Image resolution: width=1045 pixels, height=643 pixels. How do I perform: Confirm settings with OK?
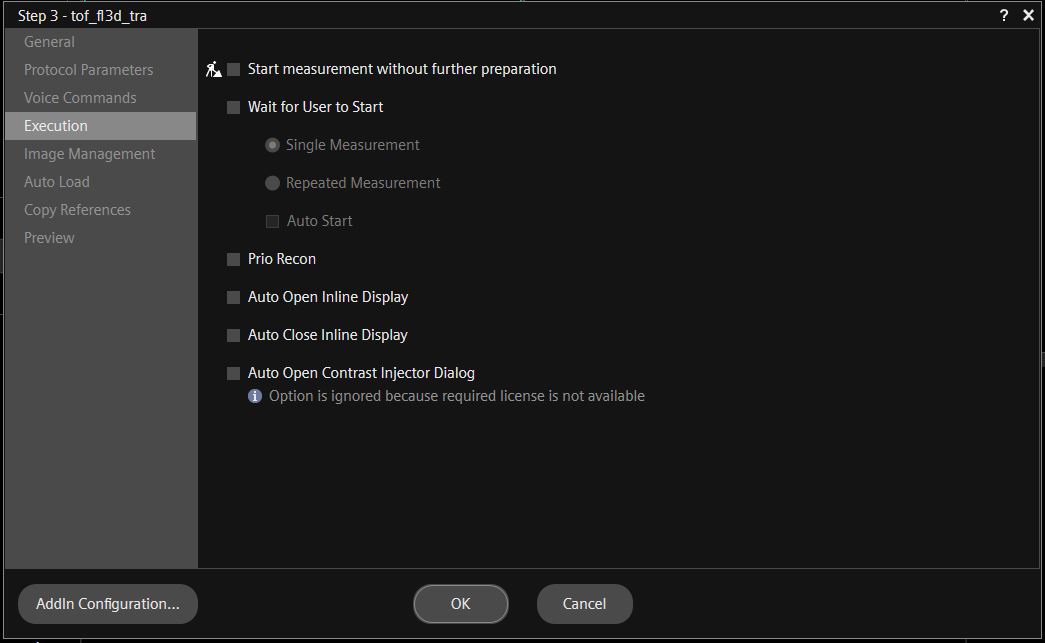point(460,604)
